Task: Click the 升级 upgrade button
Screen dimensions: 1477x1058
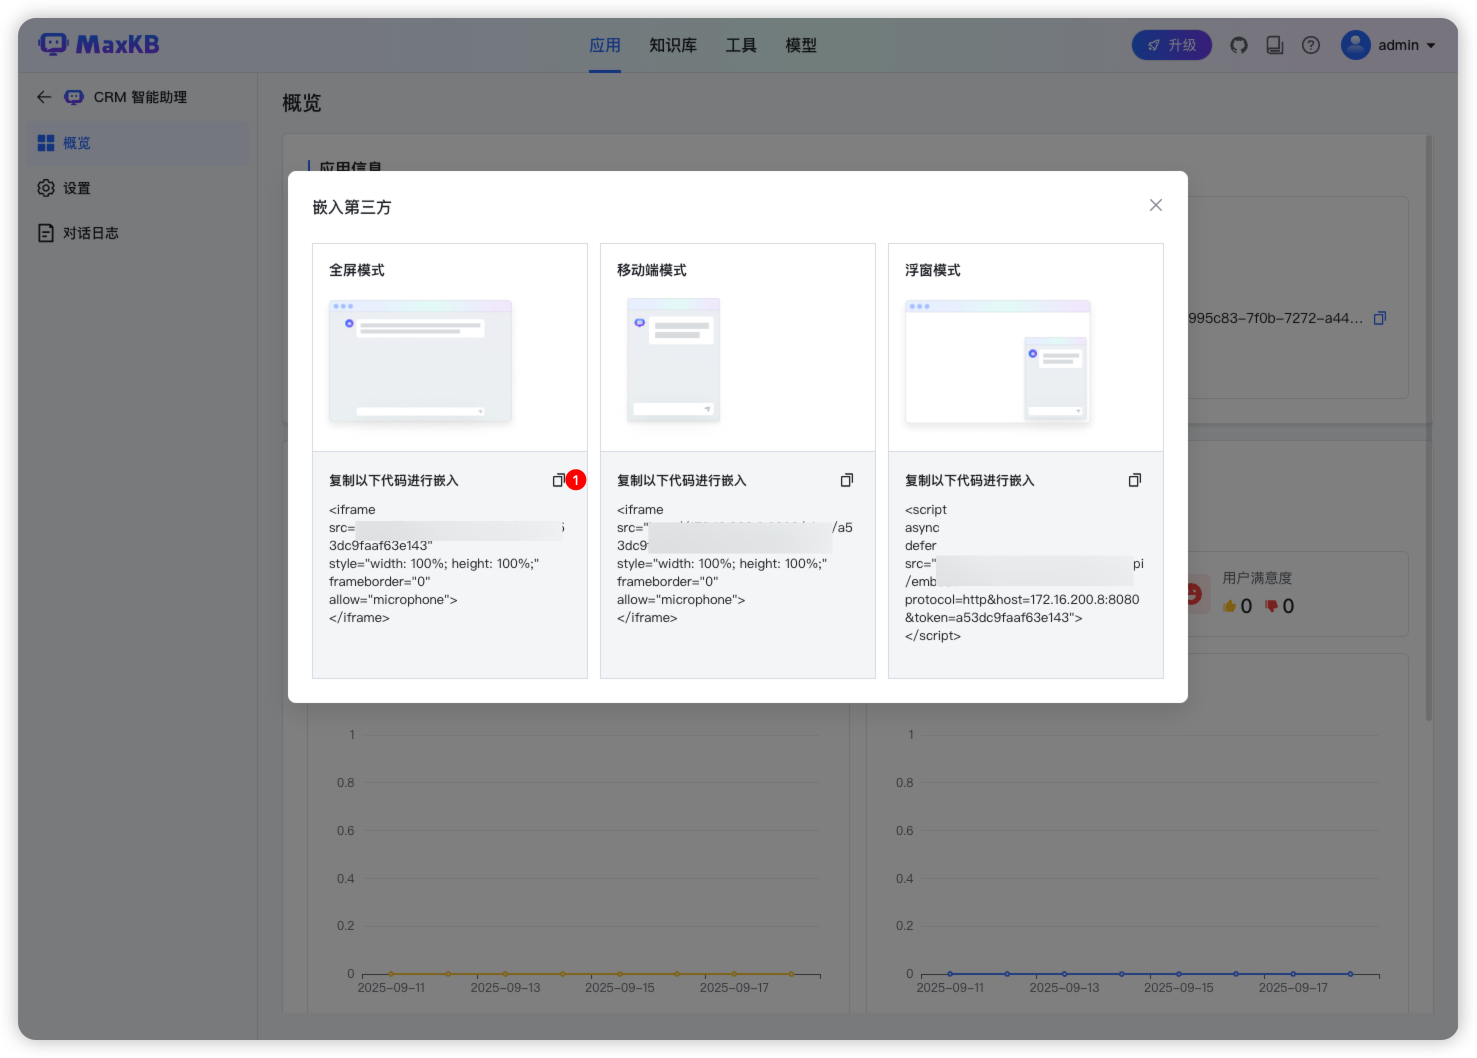Action: click(x=1171, y=45)
